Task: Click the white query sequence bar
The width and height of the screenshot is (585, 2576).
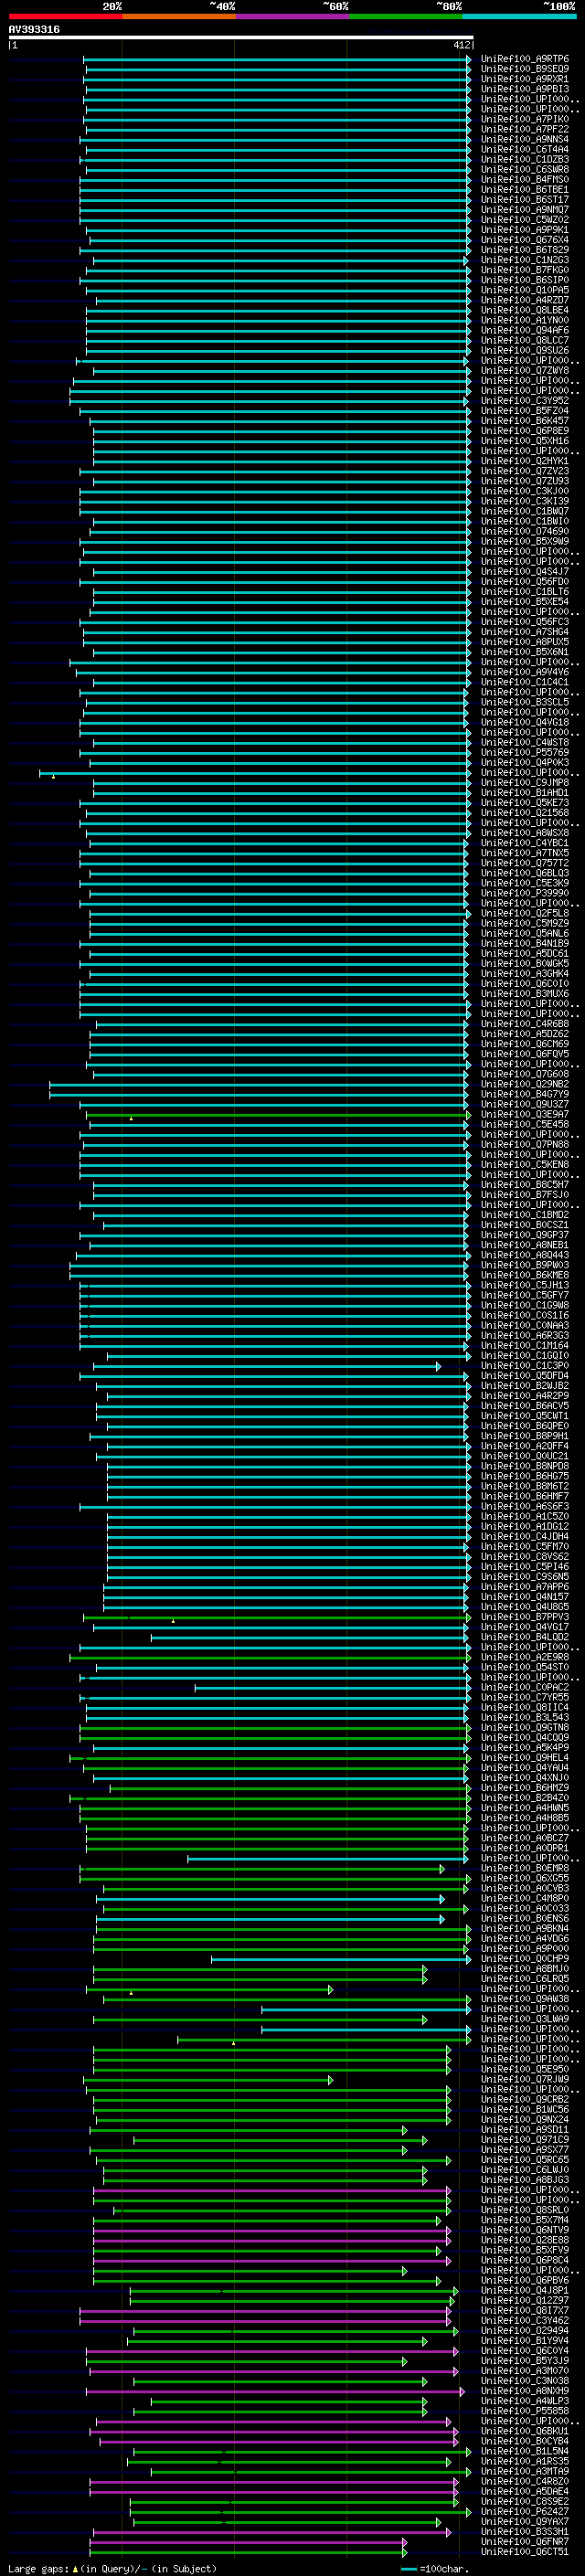Action: 241,37
